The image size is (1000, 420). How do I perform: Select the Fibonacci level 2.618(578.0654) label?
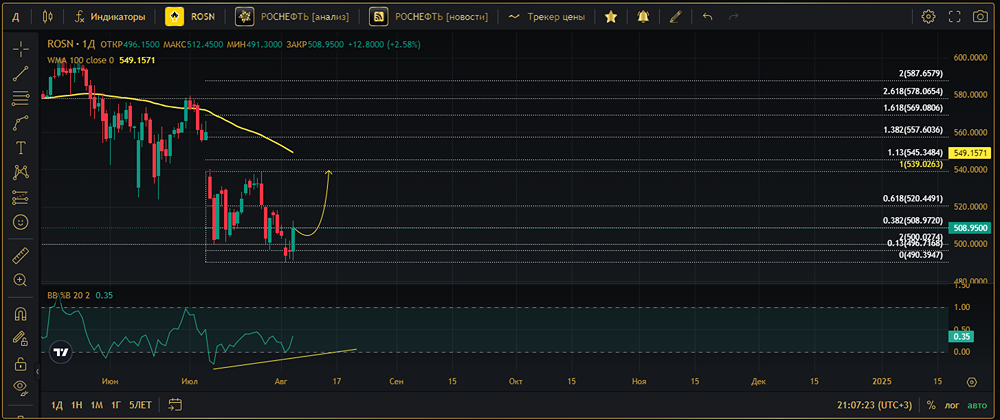[x=913, y=91]
